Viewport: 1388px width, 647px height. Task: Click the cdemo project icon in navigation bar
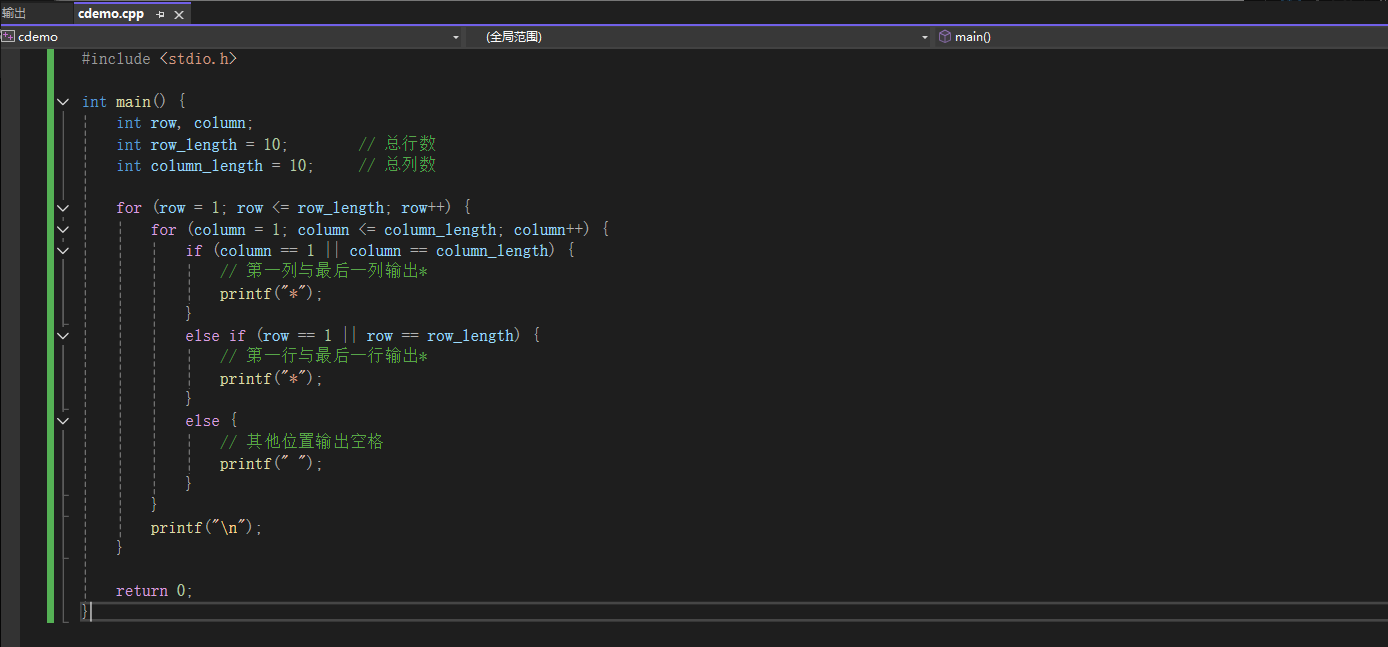pyautogui.click(x=8, y=36)
